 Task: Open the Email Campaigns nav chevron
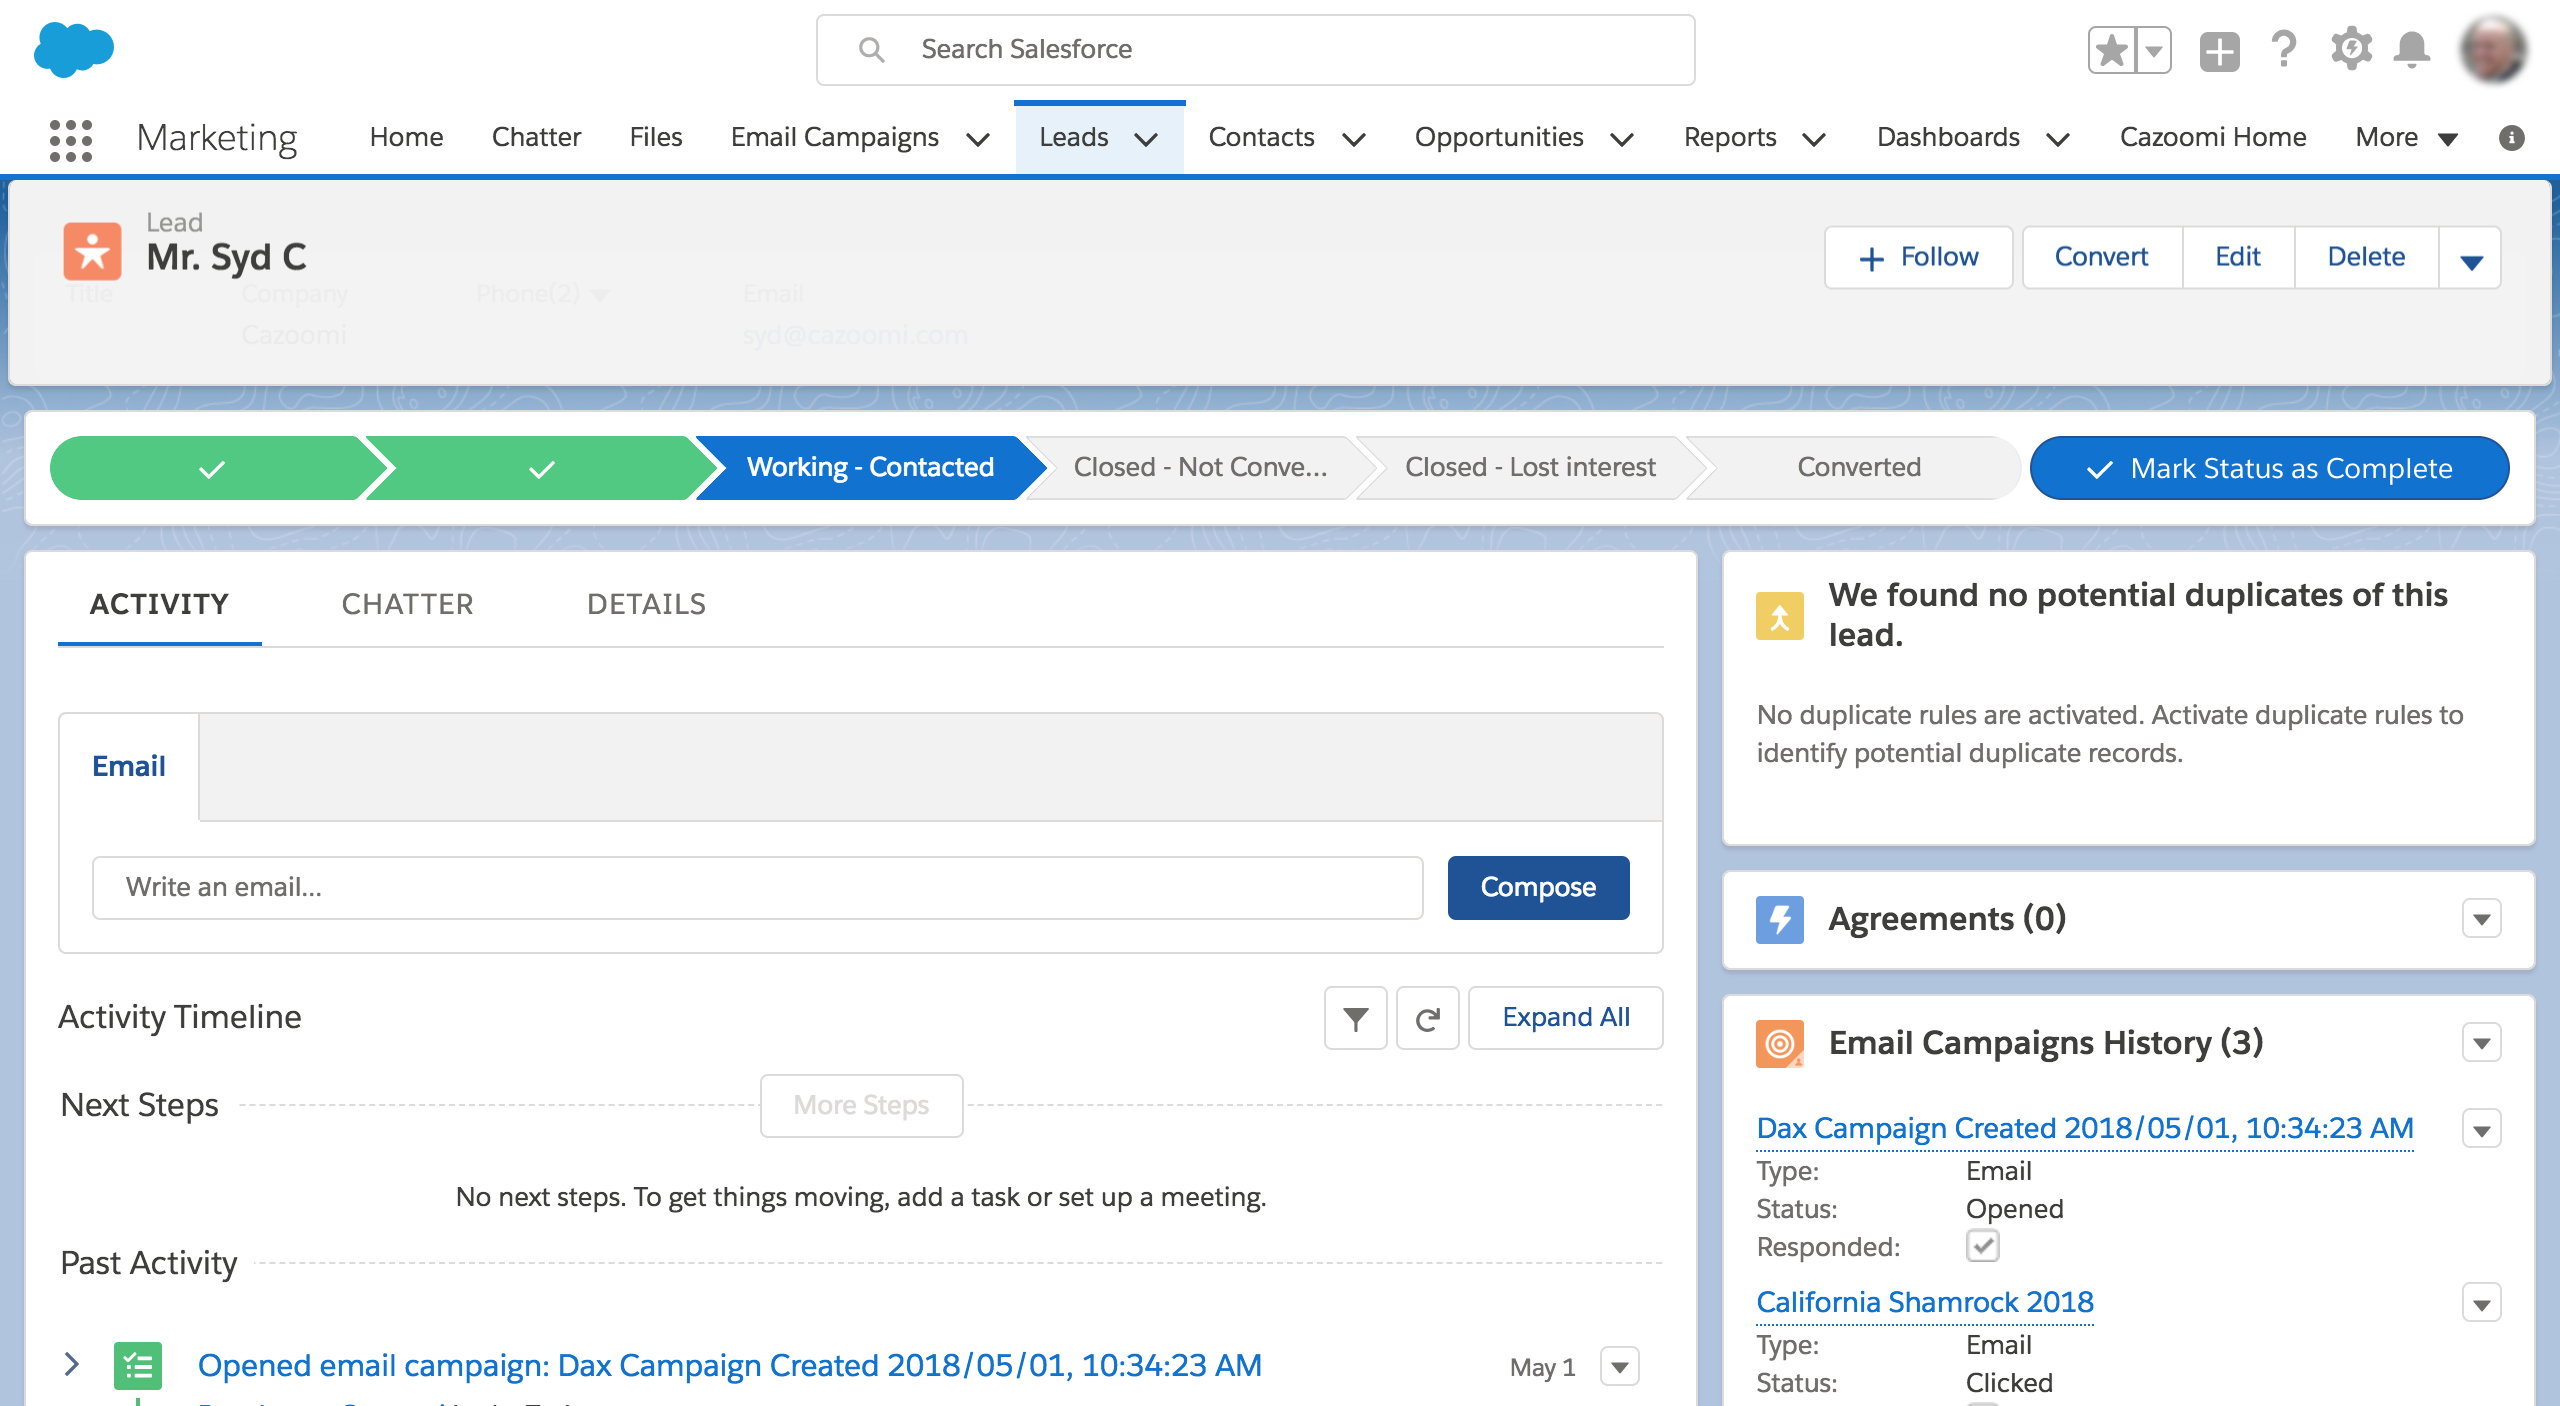click(x=979, y=139)
